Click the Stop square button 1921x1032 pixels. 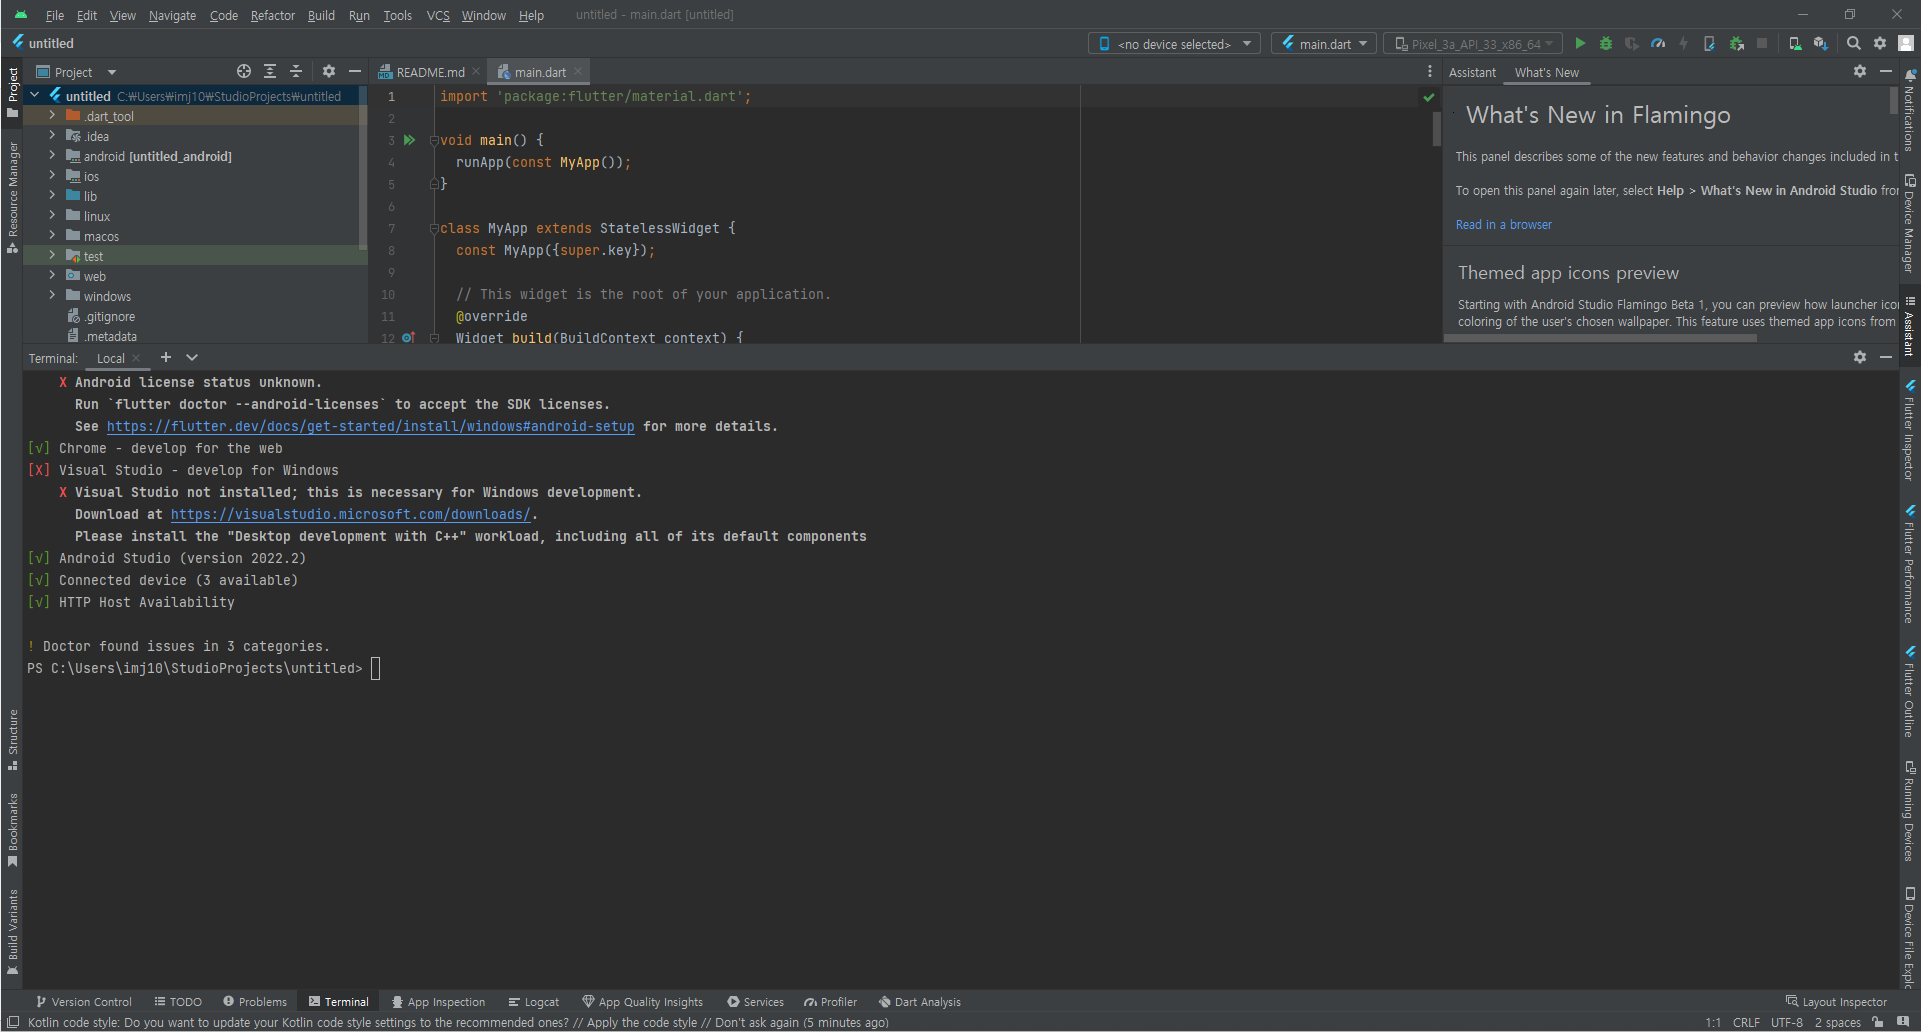[1762, 43]
